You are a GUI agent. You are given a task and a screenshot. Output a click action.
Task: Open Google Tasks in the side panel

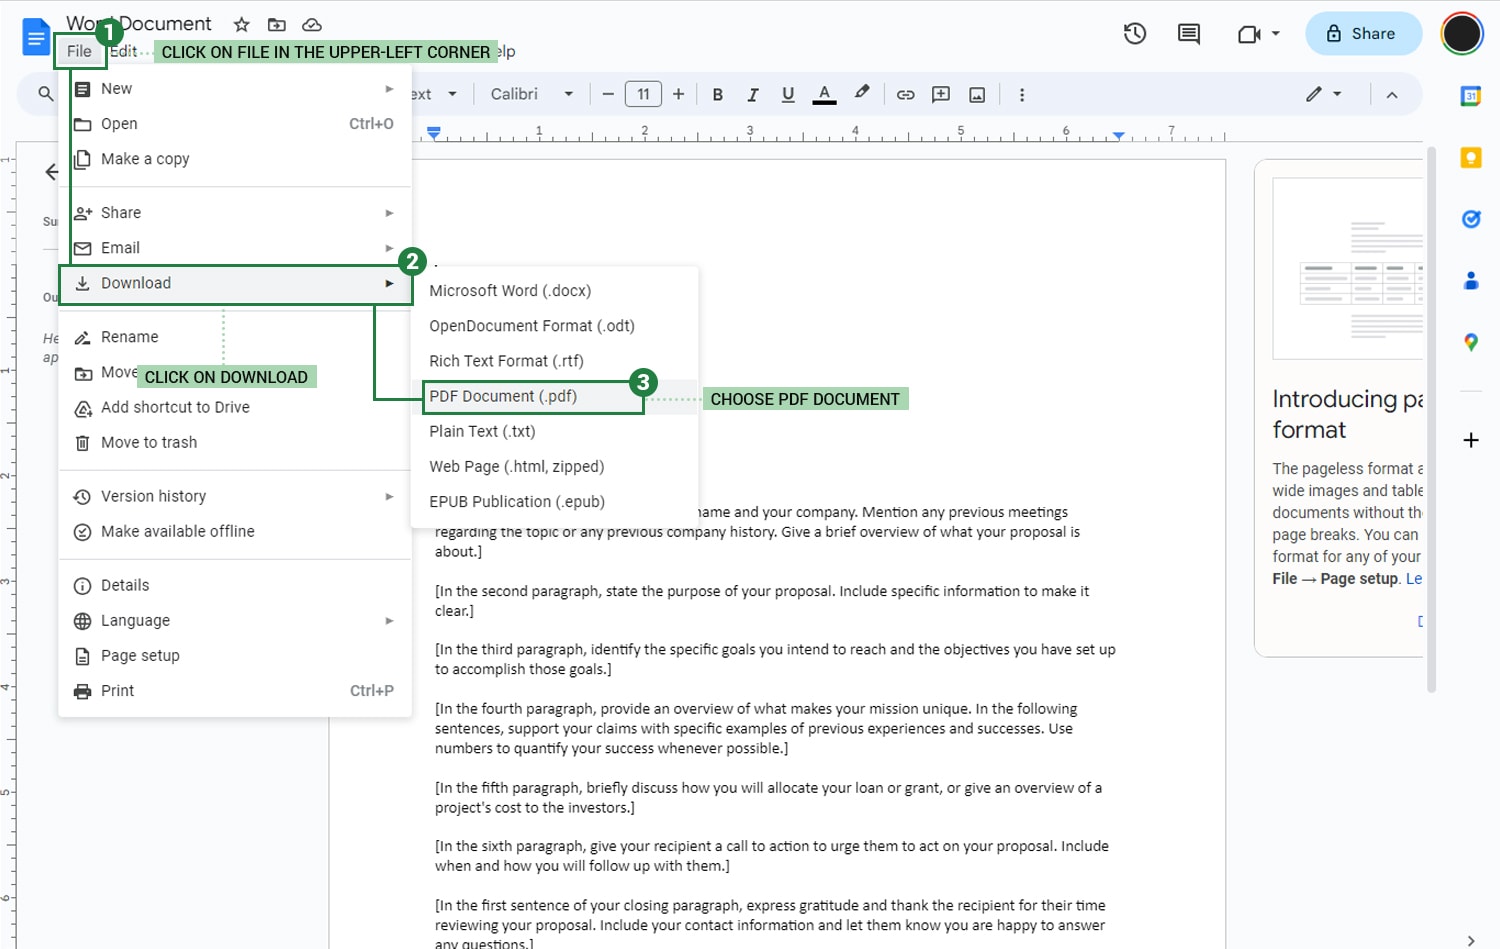coord(1470,218)
